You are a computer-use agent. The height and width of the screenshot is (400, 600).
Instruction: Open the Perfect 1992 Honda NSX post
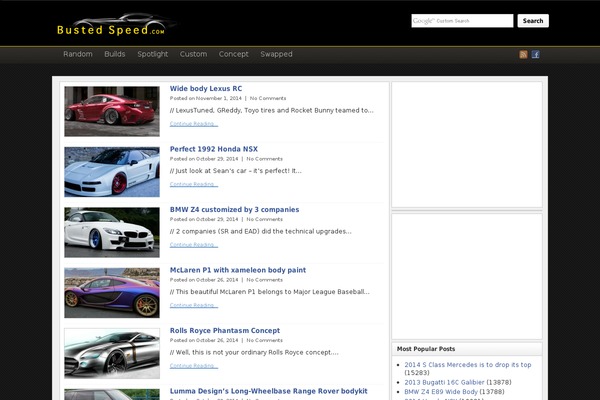[214, 149]
